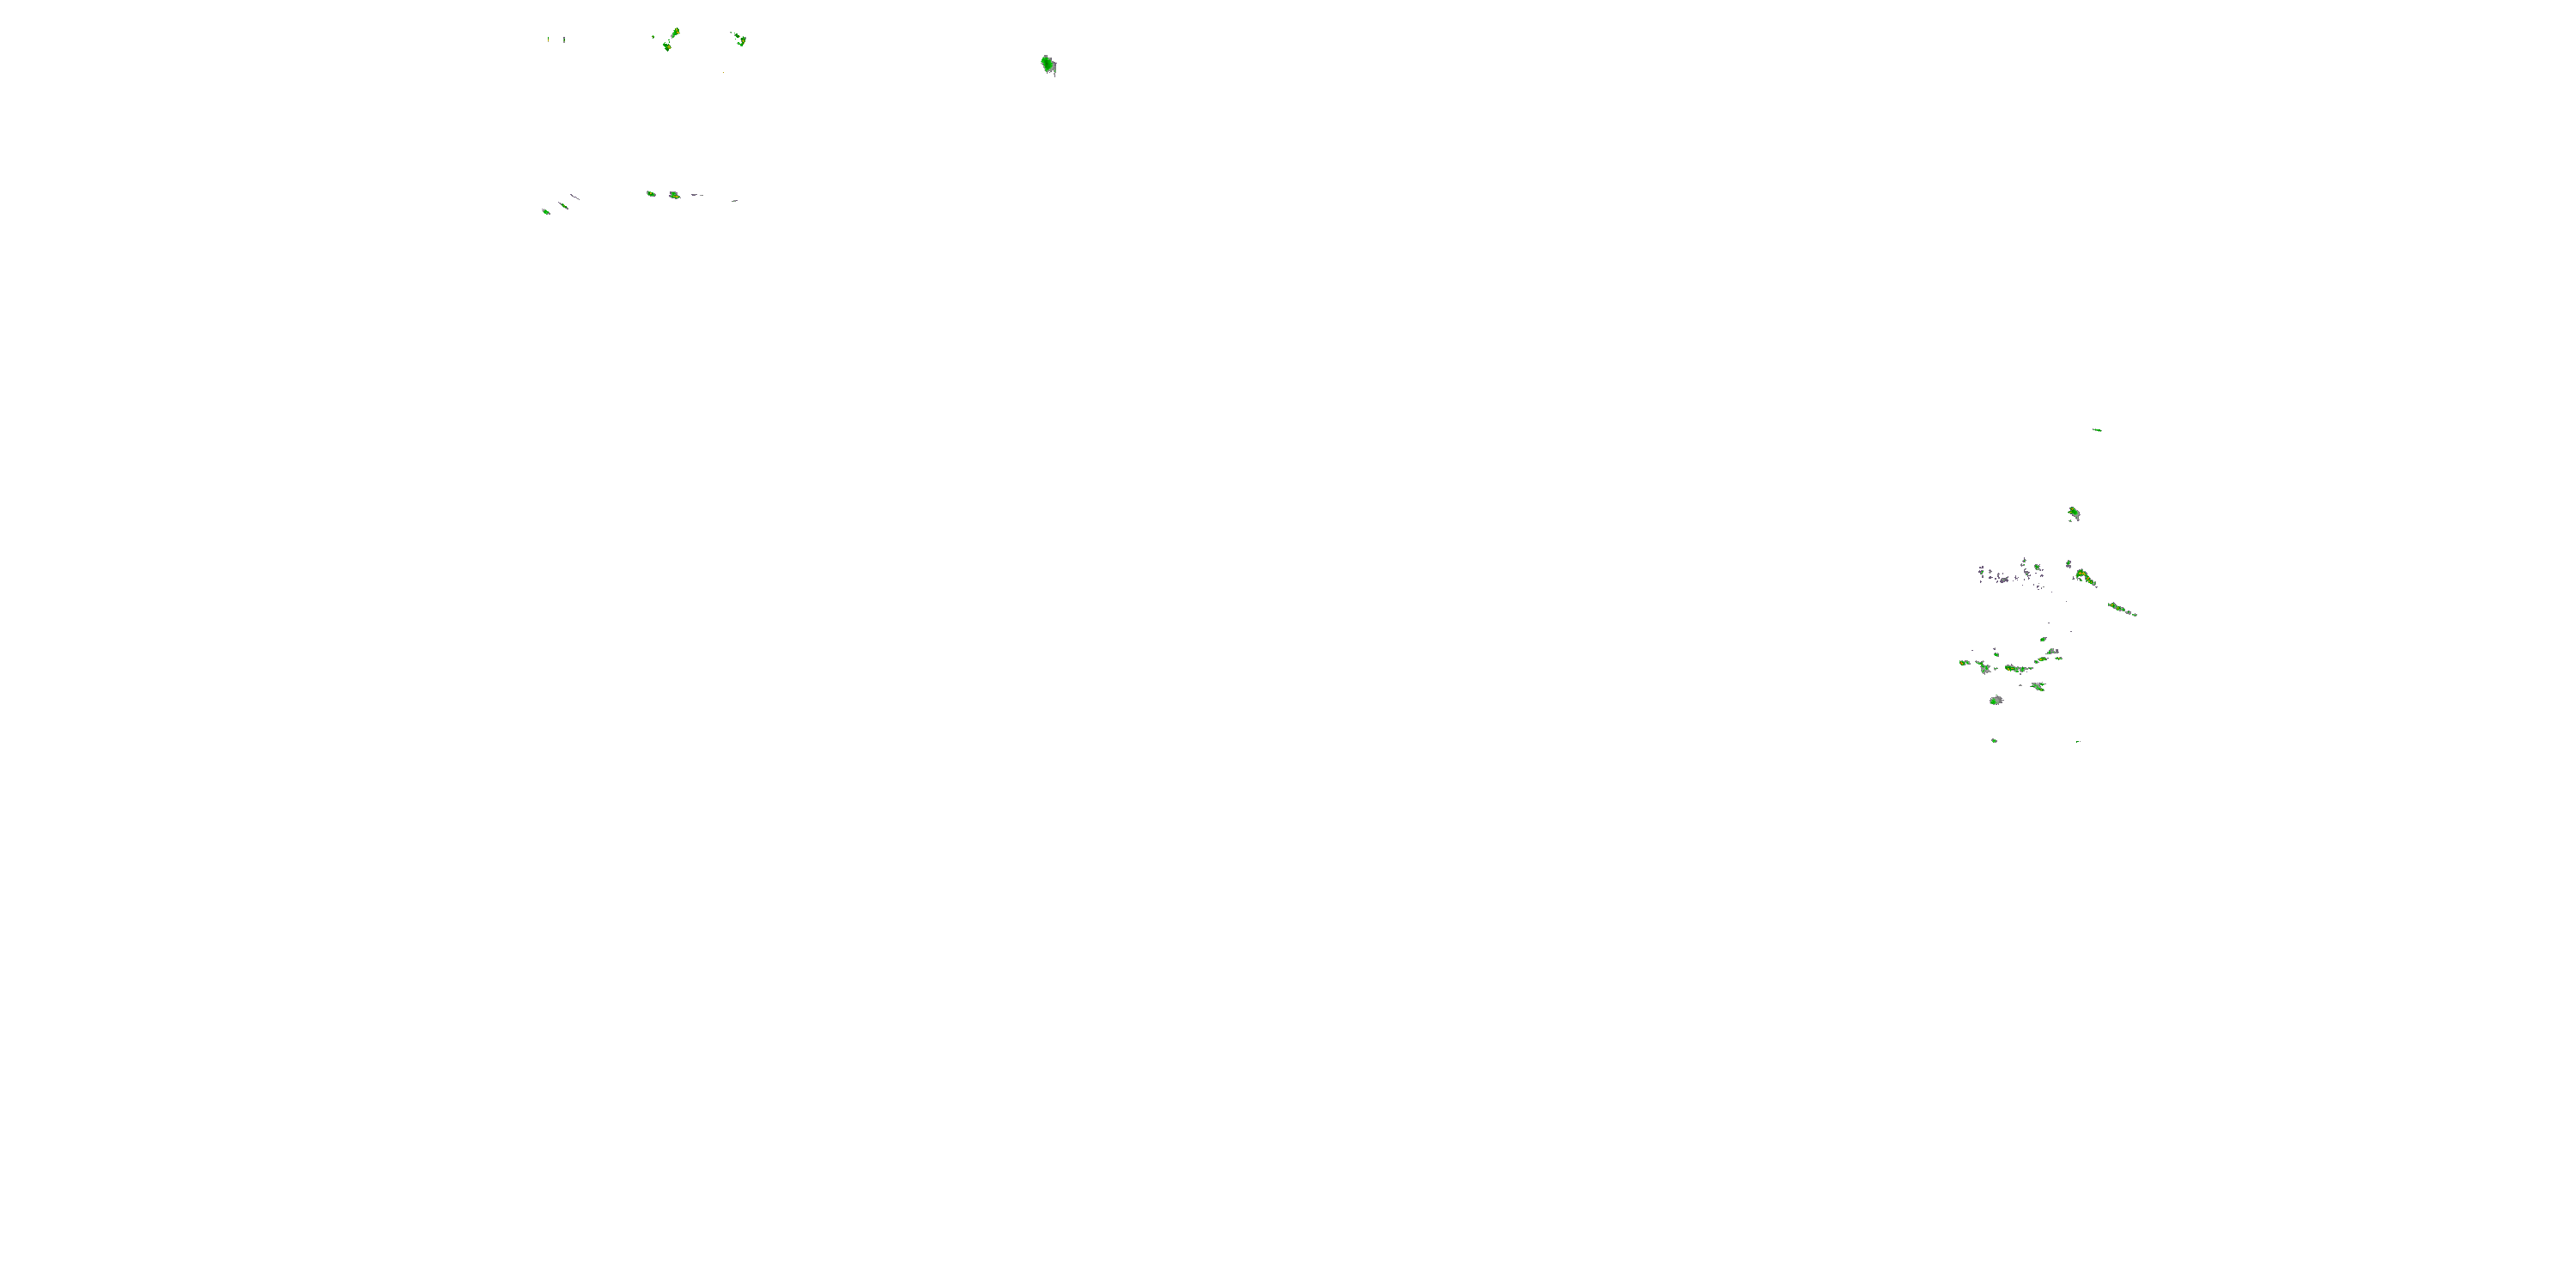Click the small green dot below the round gray blob
This screenshot has height=1288, width=2576.
(1994, 741)
